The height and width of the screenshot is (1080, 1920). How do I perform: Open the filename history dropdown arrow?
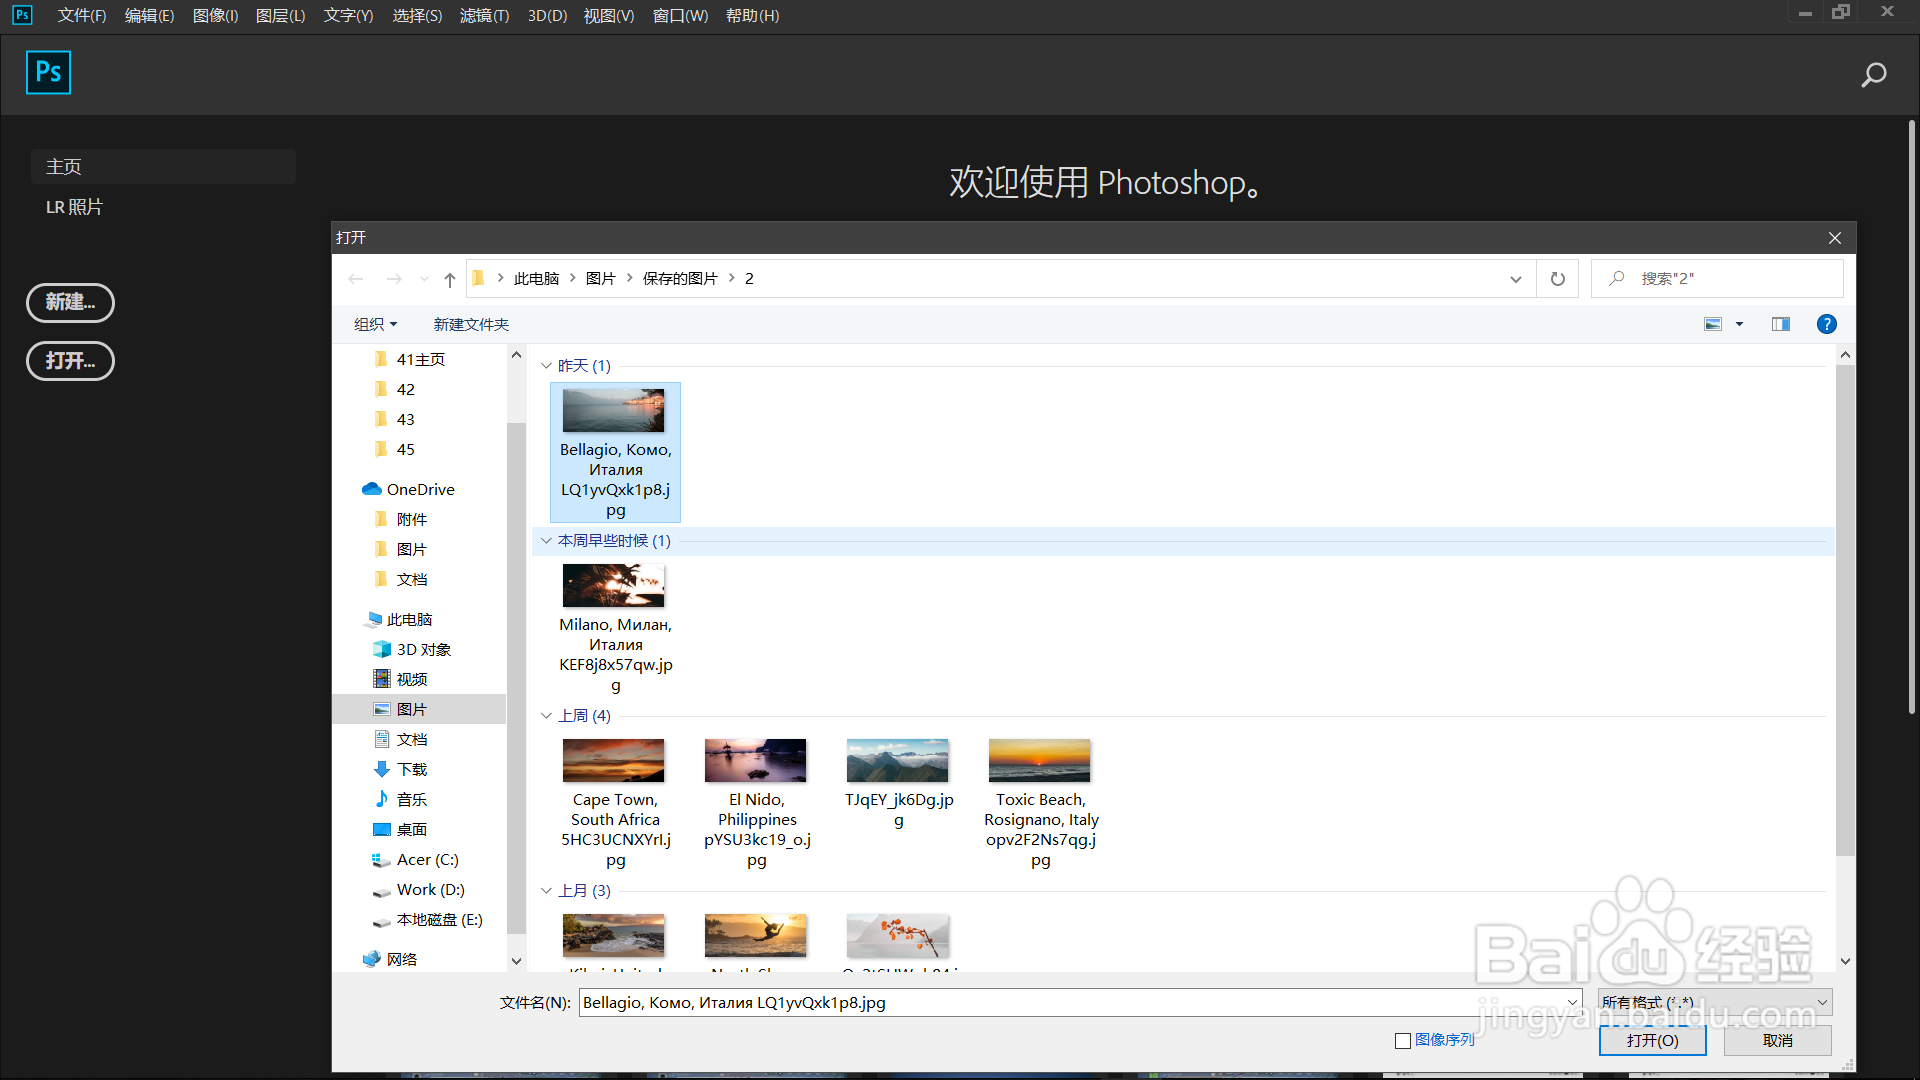[x=1572, y=1002]
